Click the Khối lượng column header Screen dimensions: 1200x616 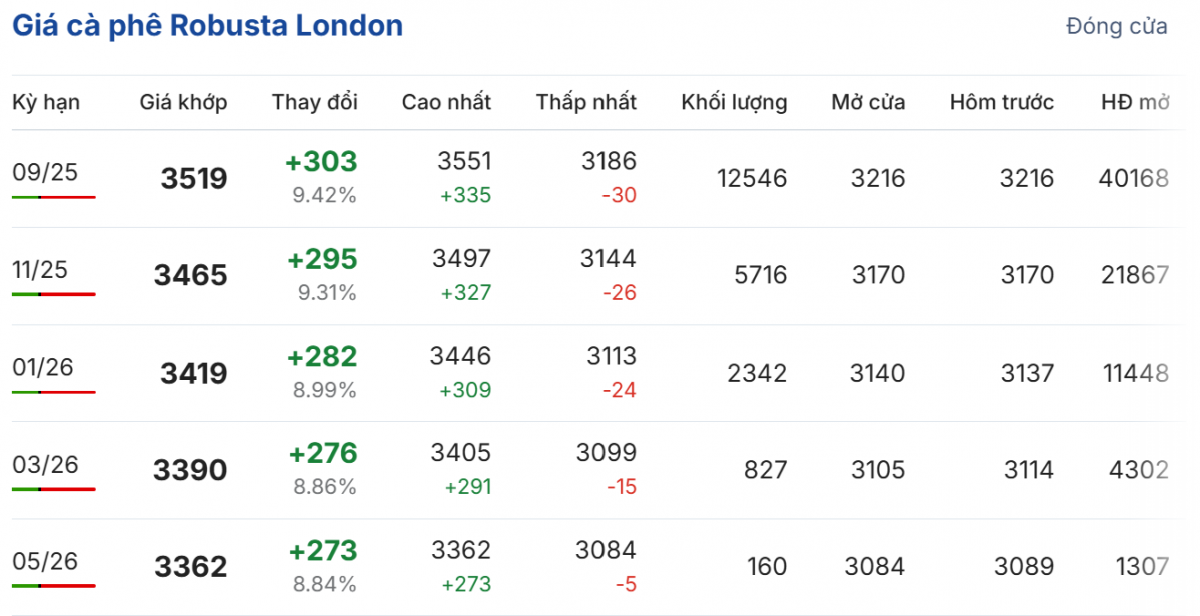pos(734,102)
